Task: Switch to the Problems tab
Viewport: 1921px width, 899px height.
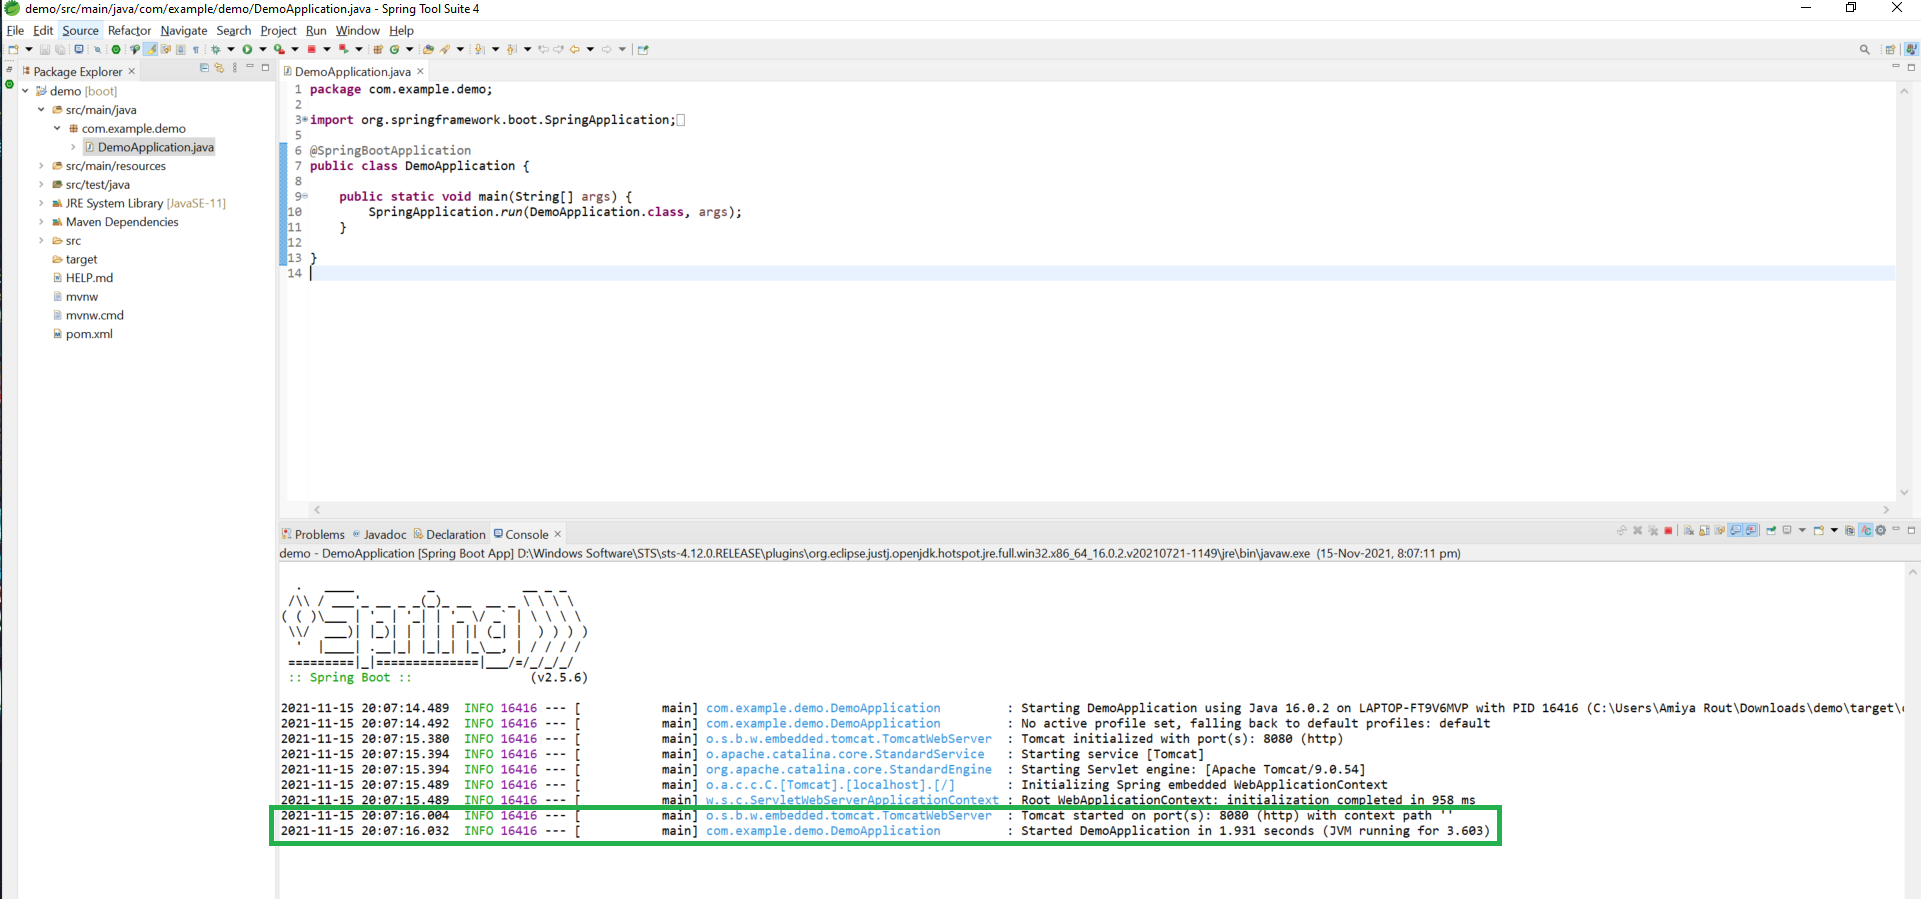Action: [318, 534]
